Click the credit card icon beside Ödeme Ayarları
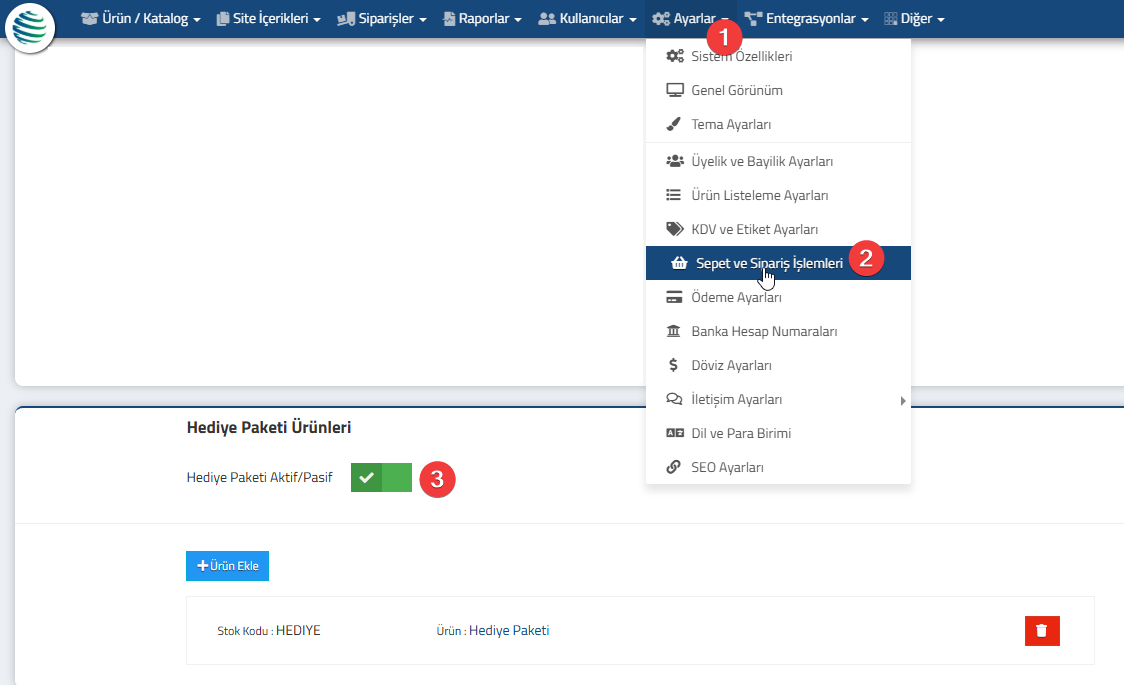The image size is (1124, 685). pos(674,297)
